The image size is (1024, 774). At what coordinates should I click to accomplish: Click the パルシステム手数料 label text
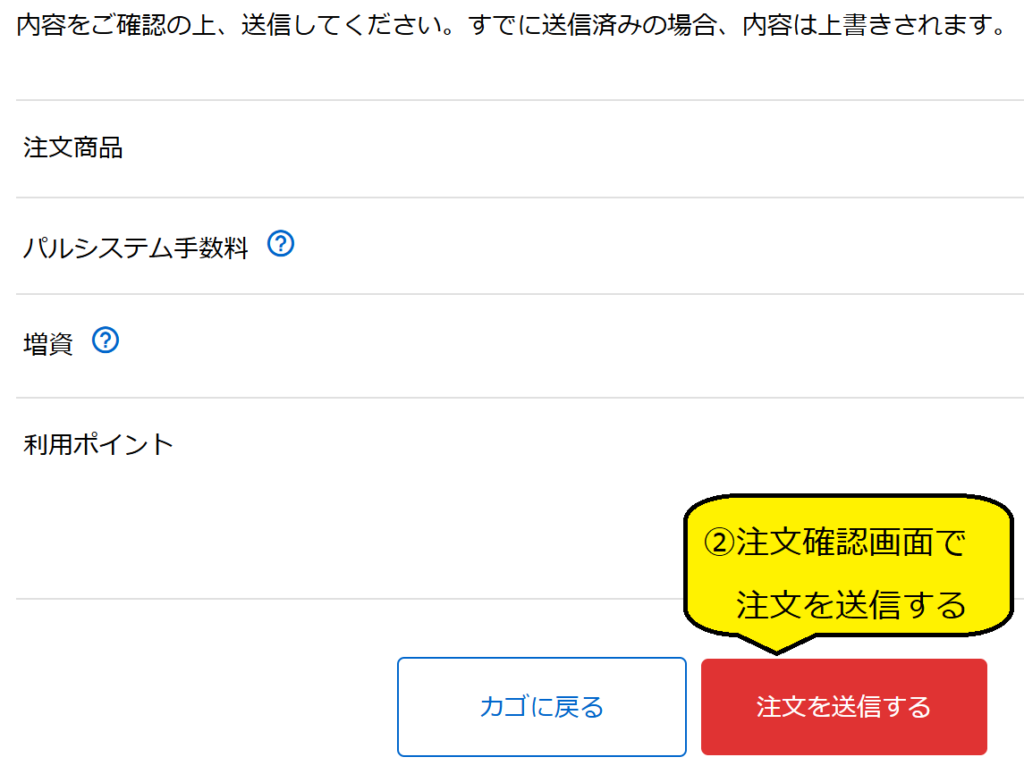[135, 247]
